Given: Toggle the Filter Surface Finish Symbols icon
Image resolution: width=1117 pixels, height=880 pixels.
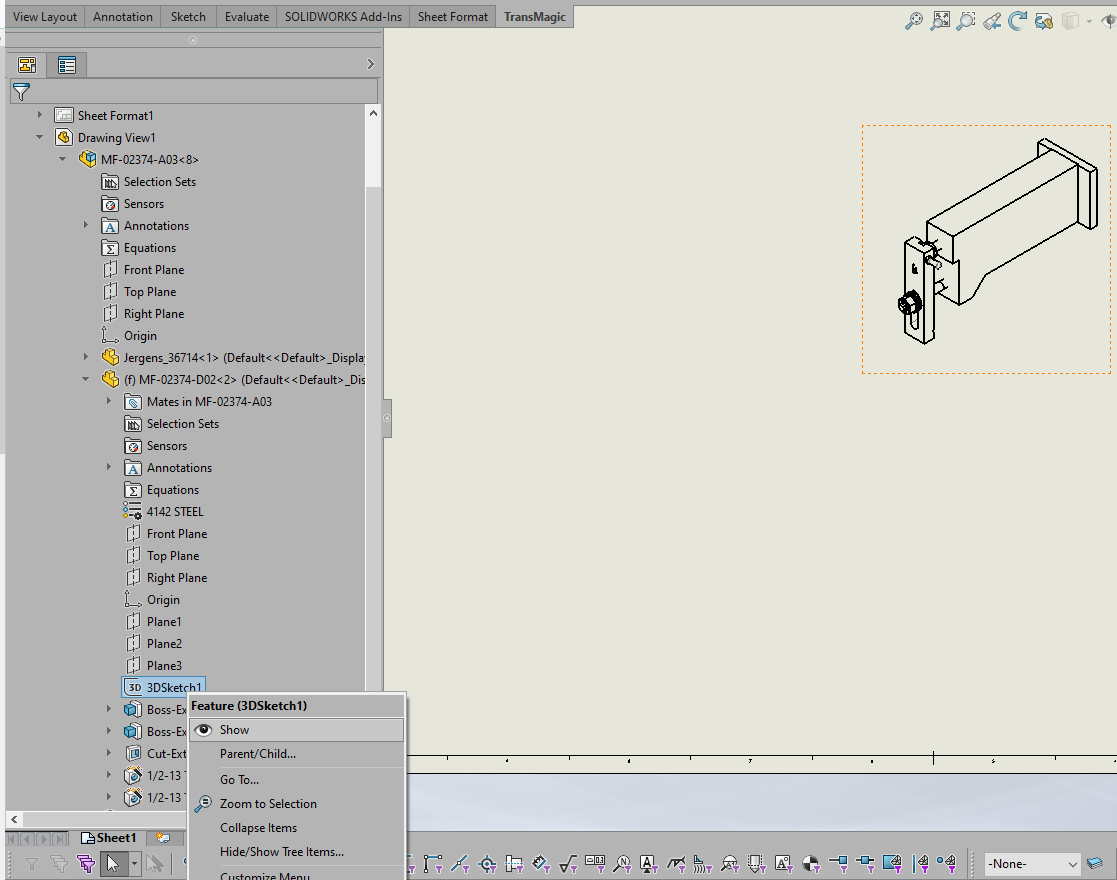Looking at the screenshot, I should point(568,864).
